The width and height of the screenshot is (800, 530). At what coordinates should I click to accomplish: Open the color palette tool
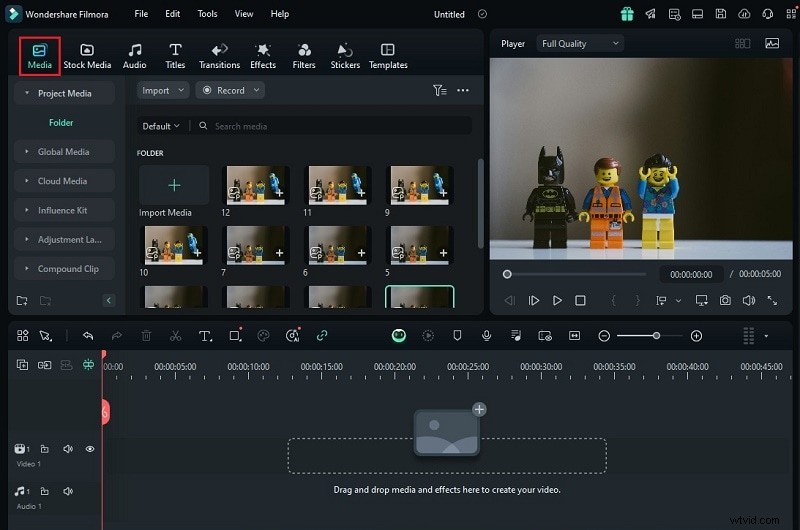263,336
